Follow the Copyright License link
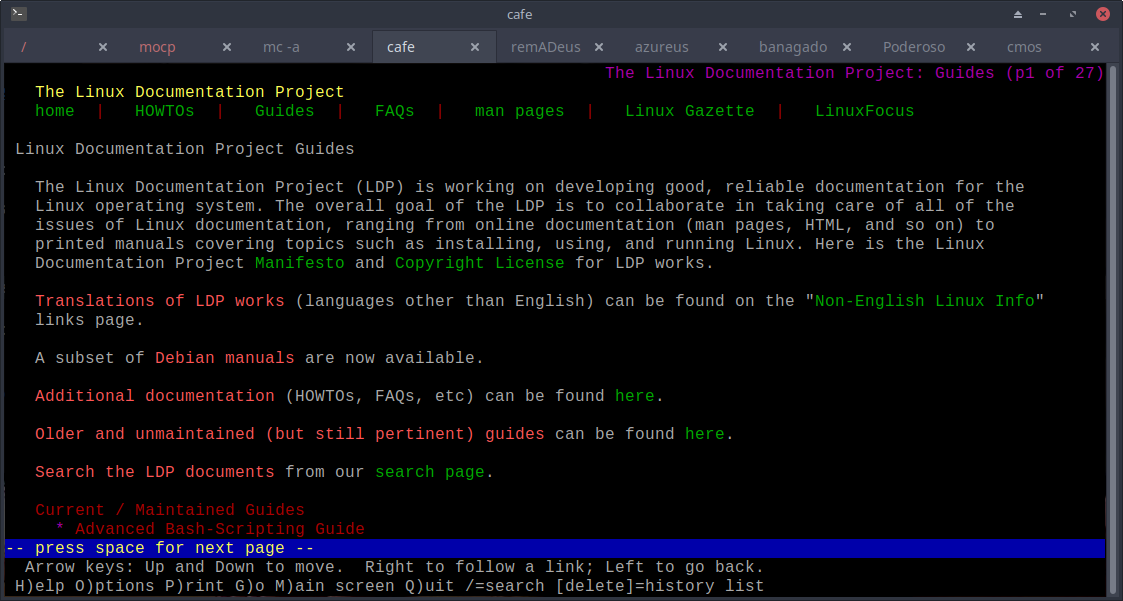Image resolution: width=1123 pixels, height=601 pixels. click(479, 263)
